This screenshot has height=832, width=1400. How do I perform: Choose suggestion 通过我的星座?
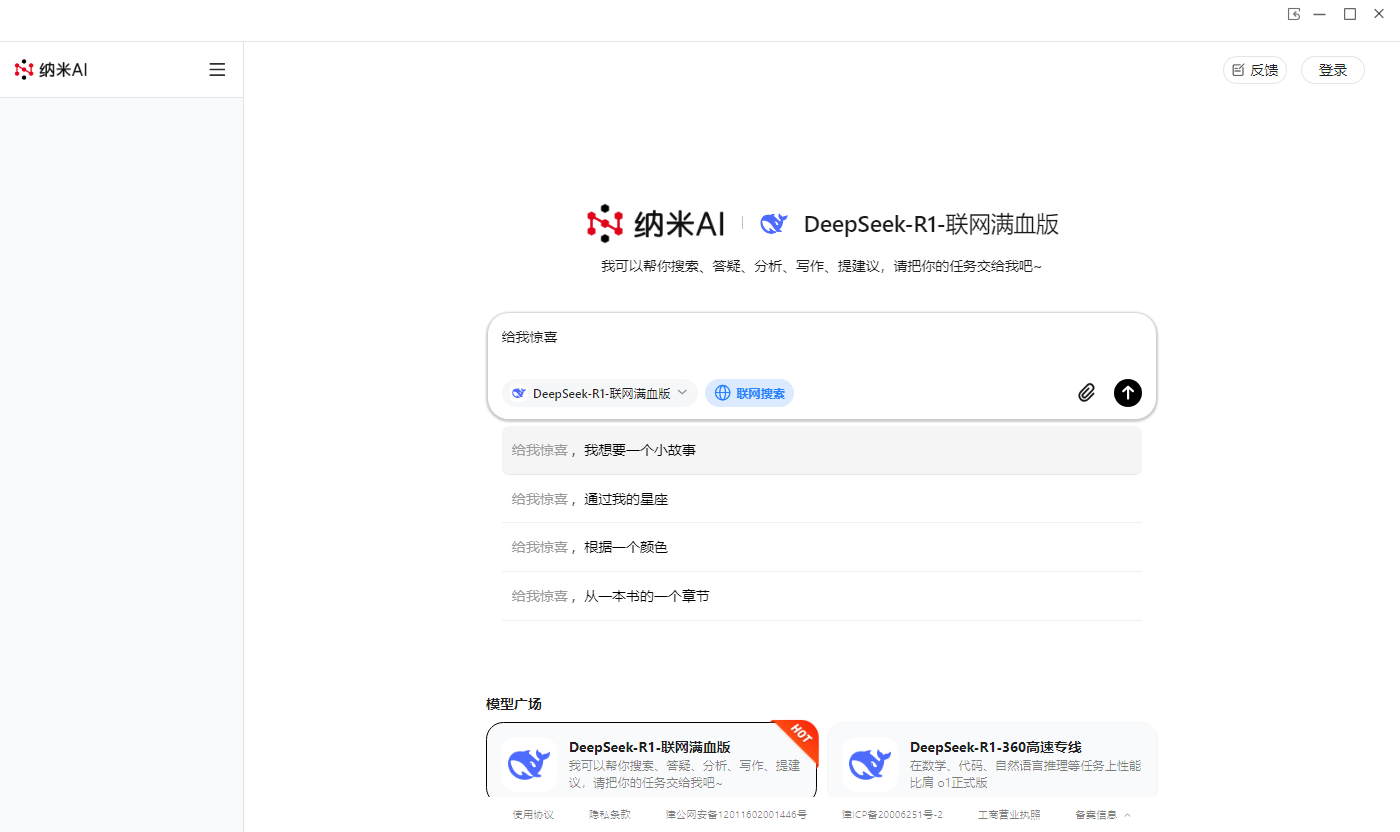(821, 499)
